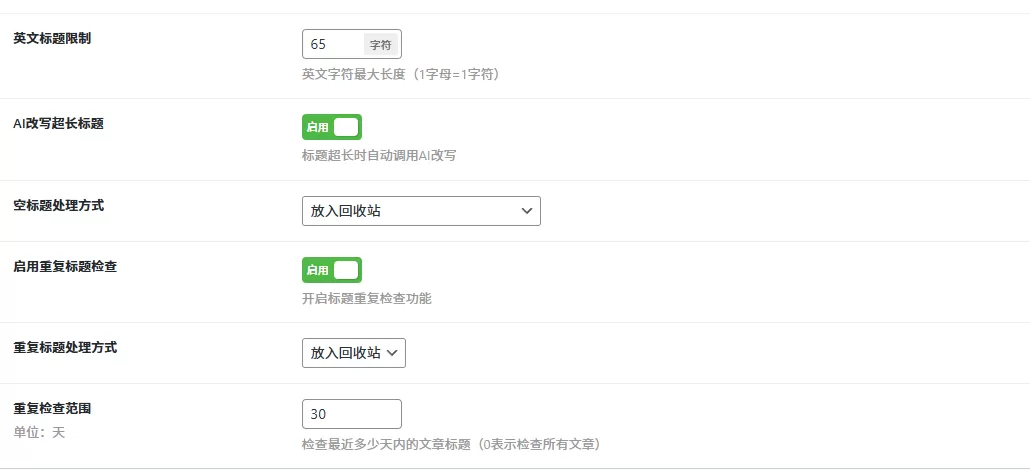1030x470 pixels.
Task: Toggle the AI改写超长标题 switch
Action: (x=332, y=127)
